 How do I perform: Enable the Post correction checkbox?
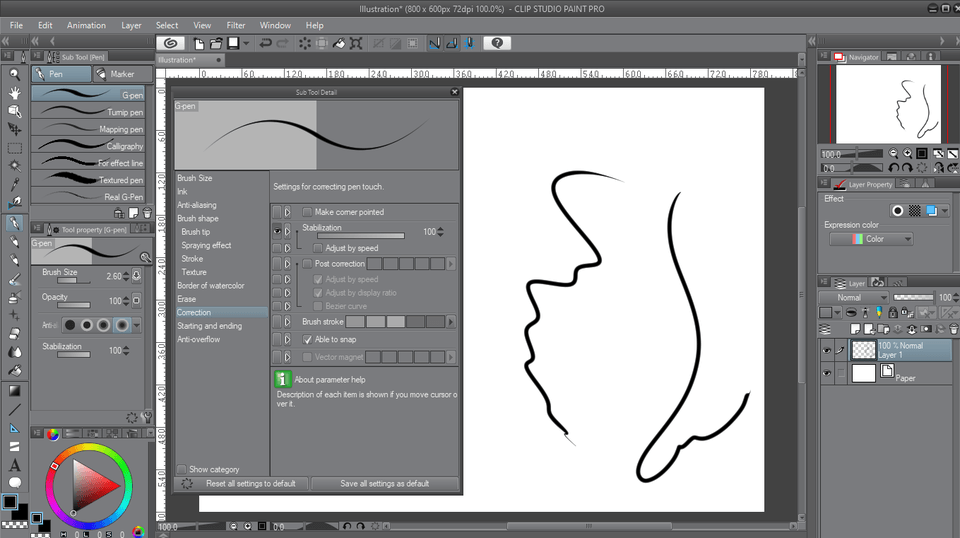[x=307, y=264]
